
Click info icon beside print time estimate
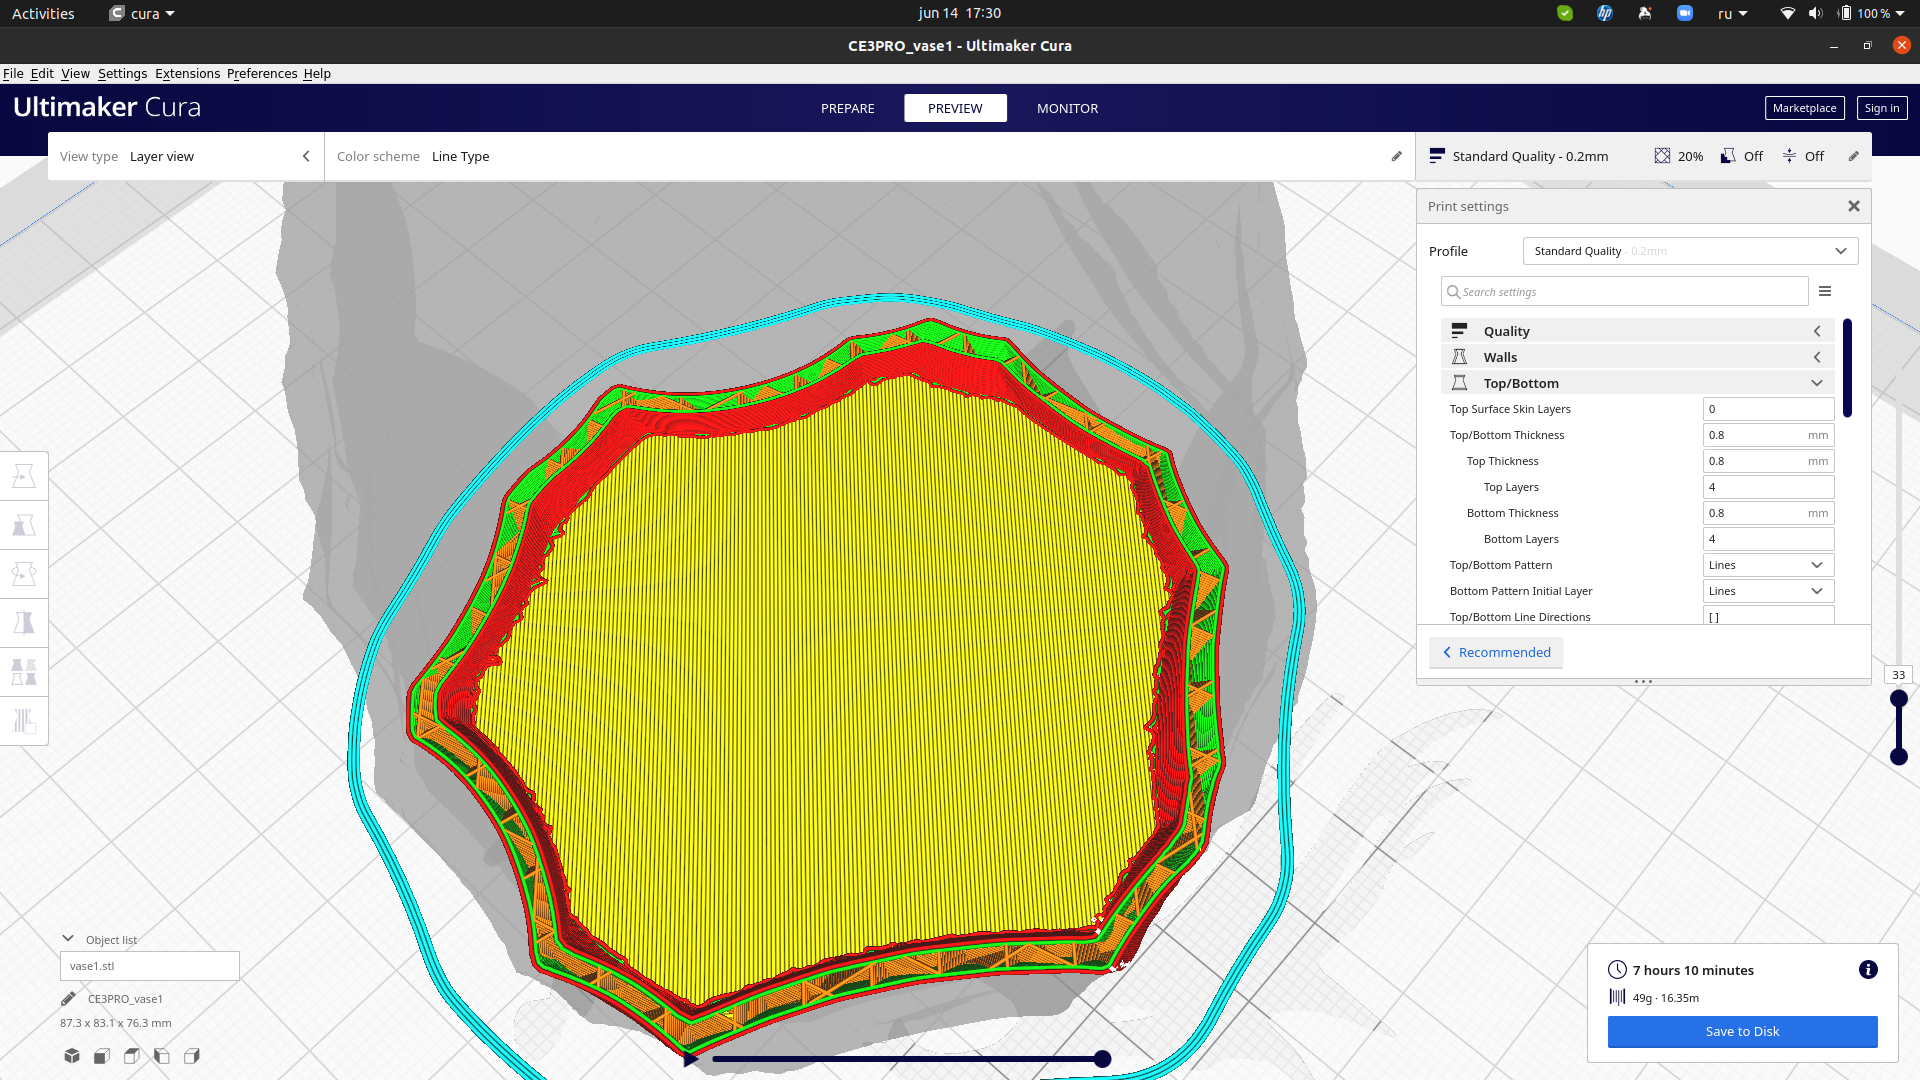[1868, 970]
